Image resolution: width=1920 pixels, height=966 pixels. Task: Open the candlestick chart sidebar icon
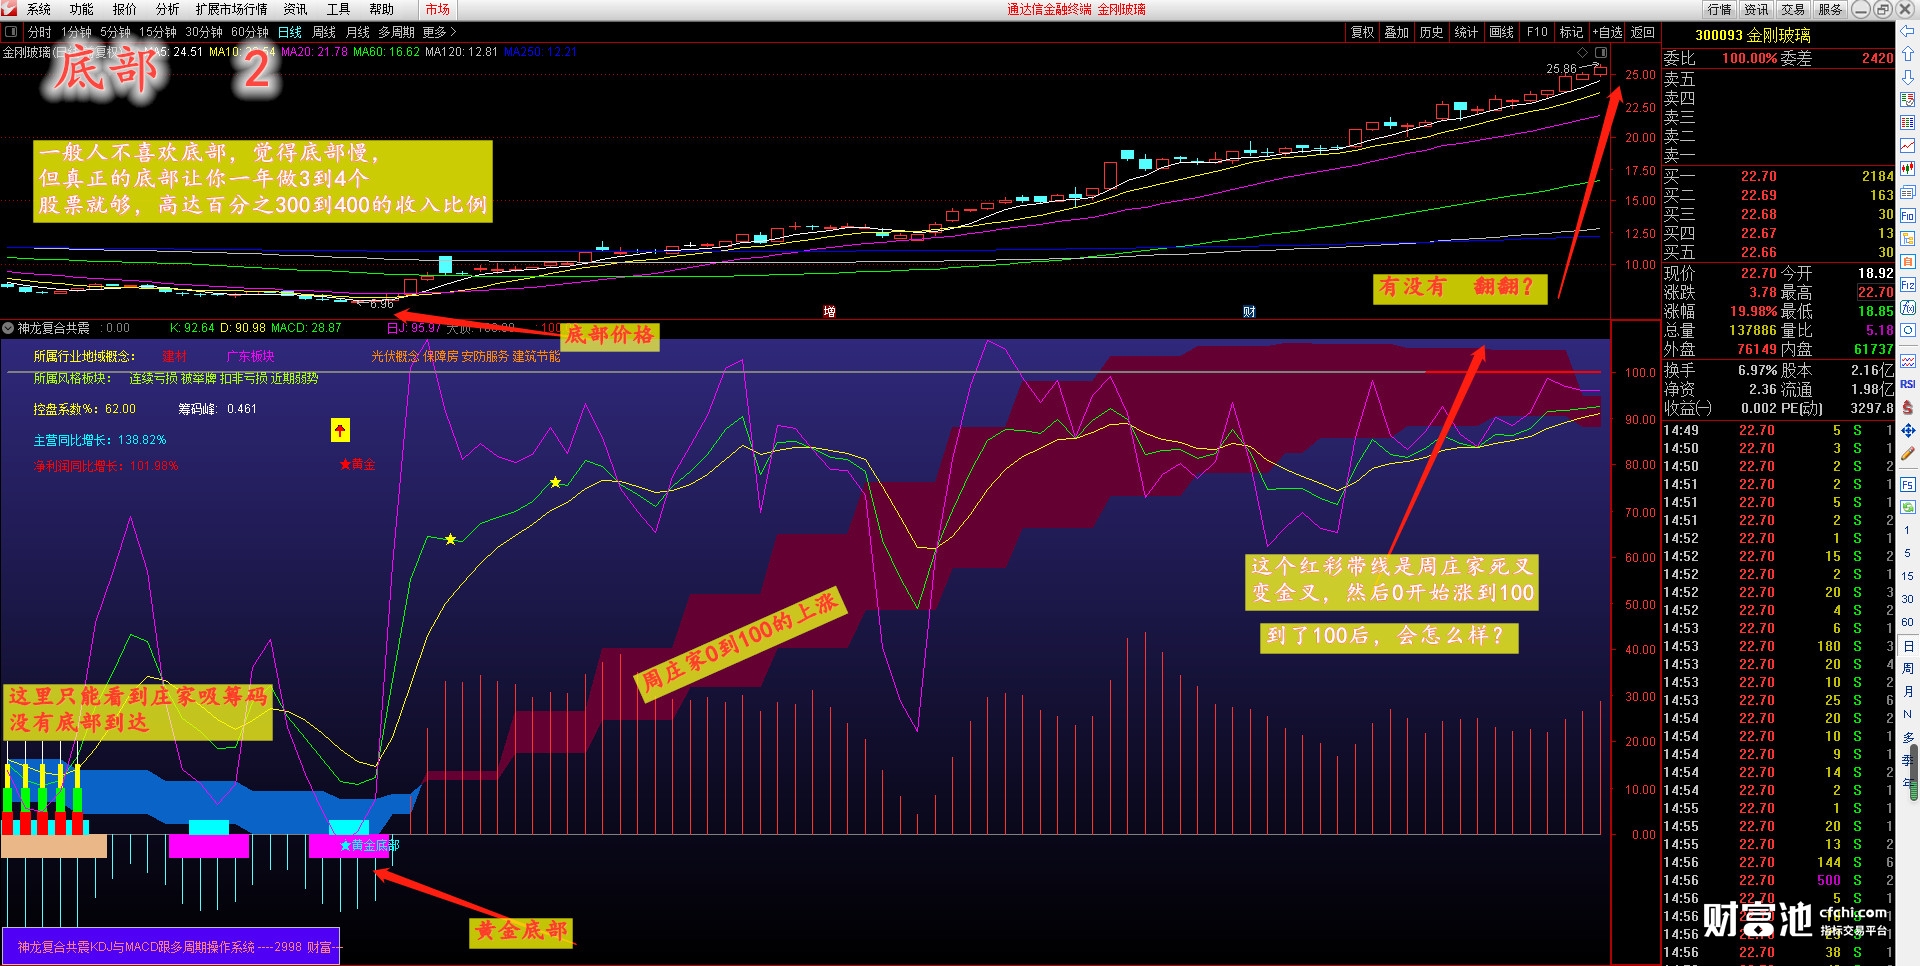(x=1907, y=168)
